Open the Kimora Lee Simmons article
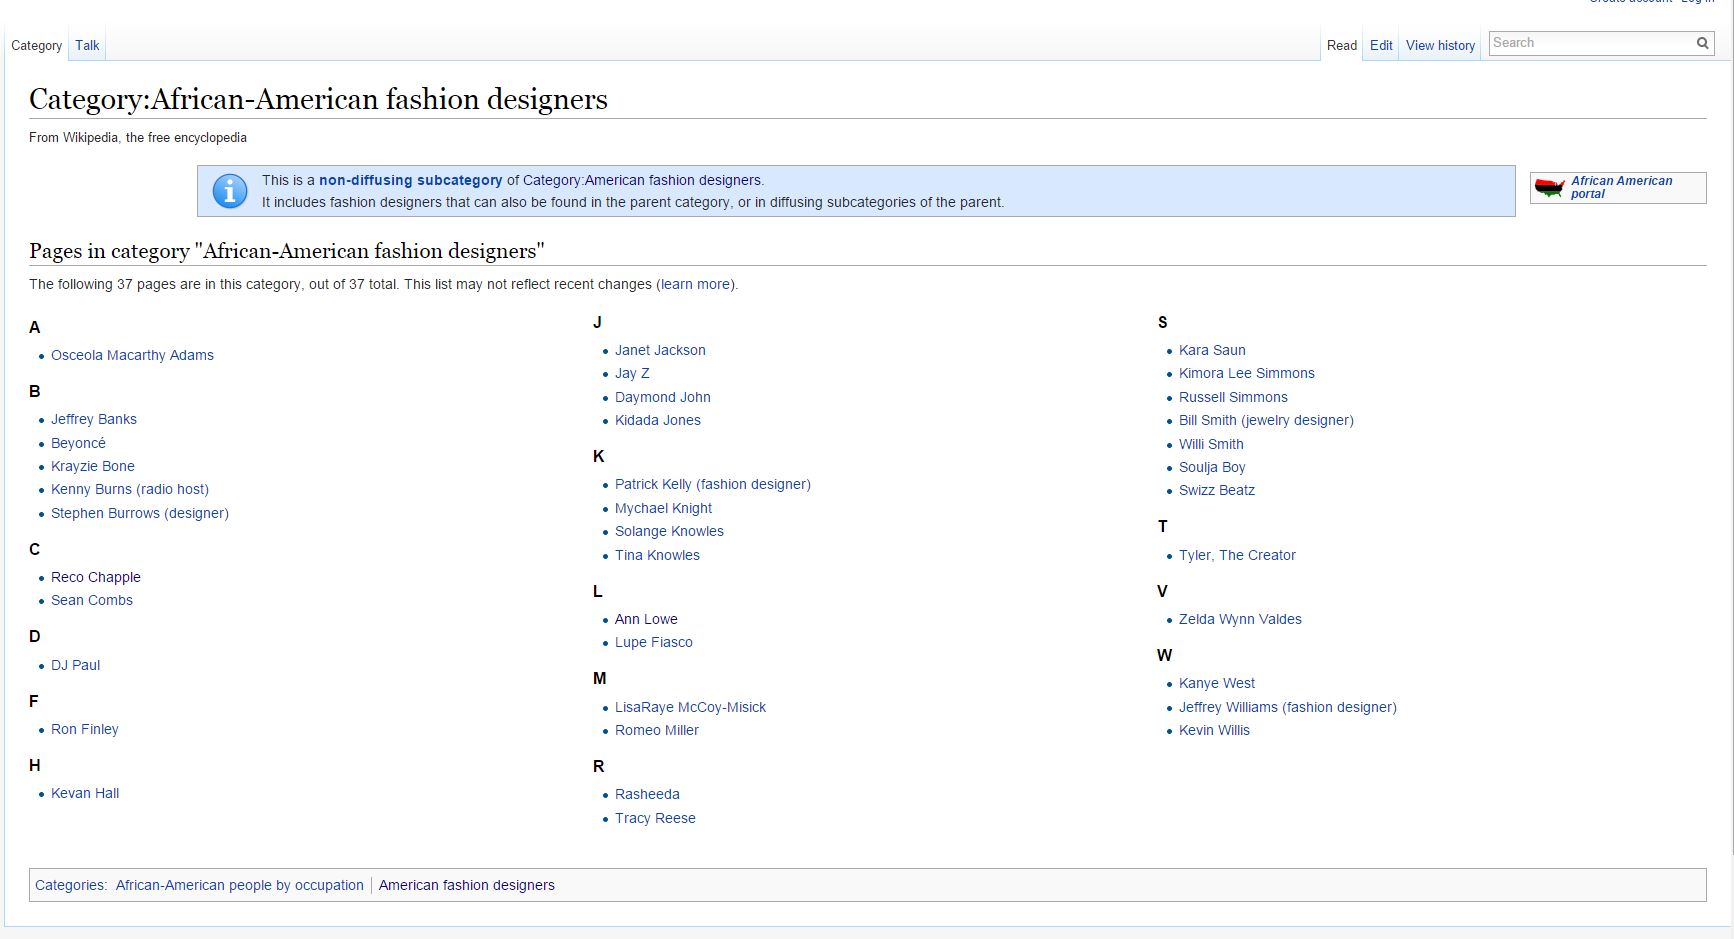 (1247, 373)
